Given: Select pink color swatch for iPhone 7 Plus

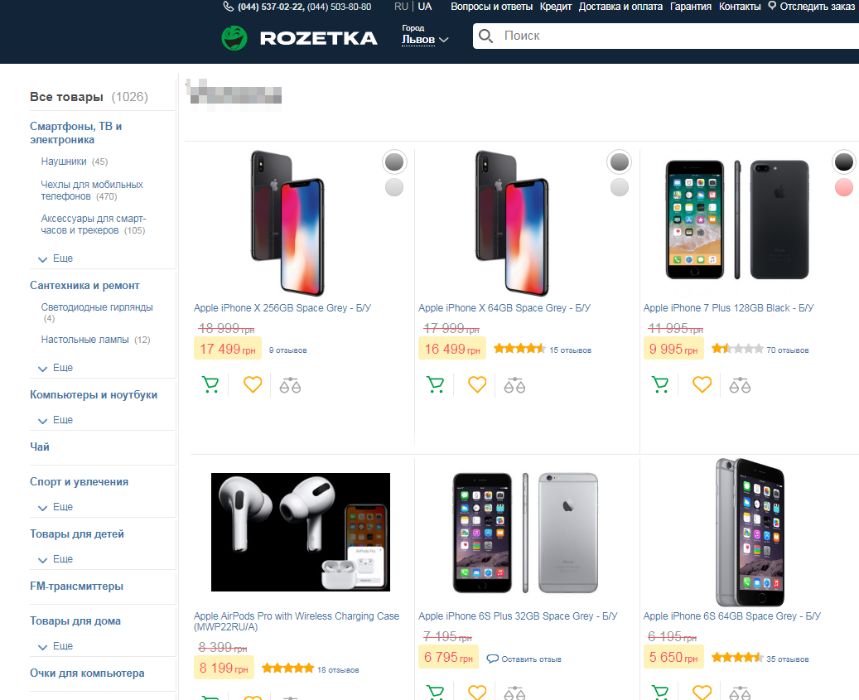Looking at the screenshot, I should coord(843,187).
